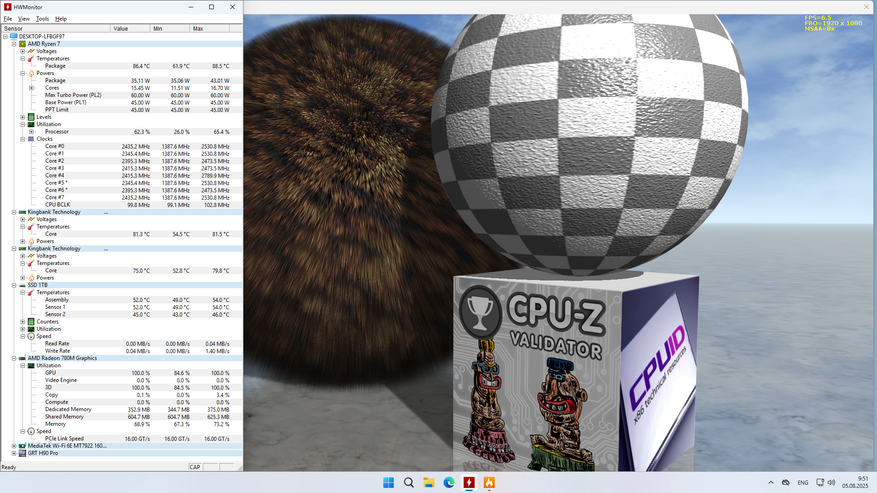The image size is (877, 493).
Task: Click the Clocks node icon
Action: point(31,139)
